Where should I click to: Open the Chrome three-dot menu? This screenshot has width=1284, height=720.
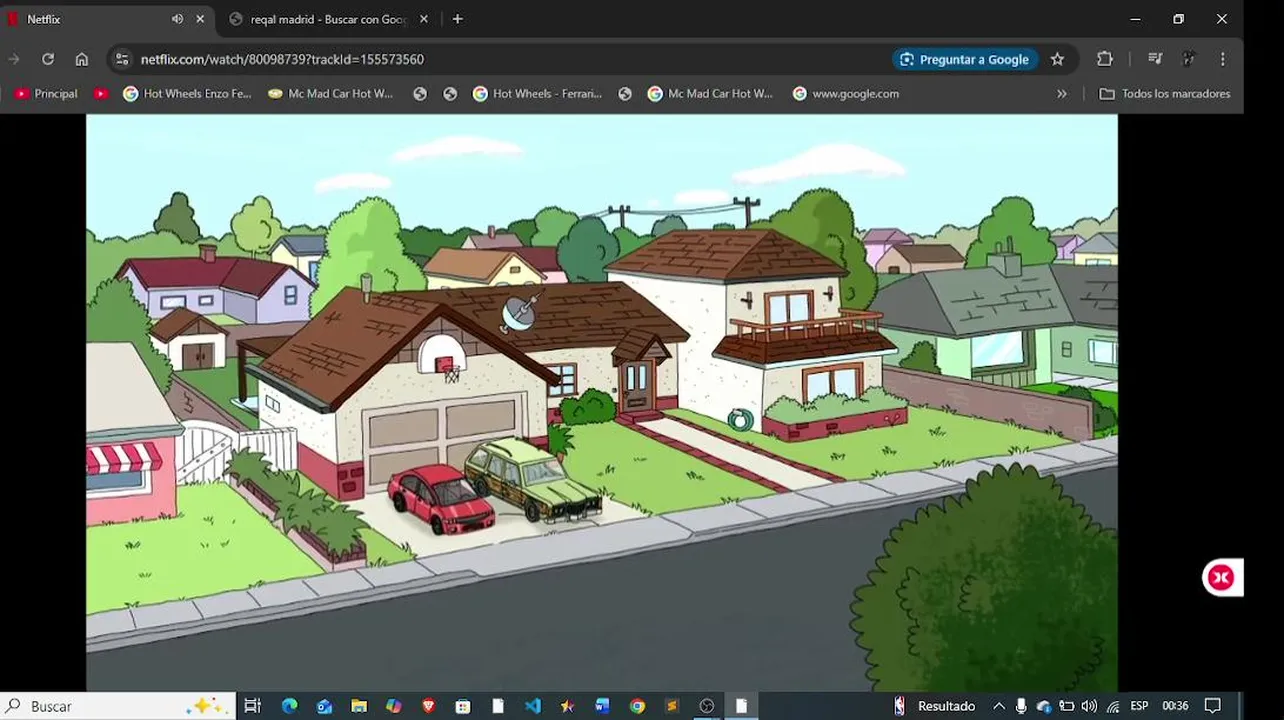1223,59
